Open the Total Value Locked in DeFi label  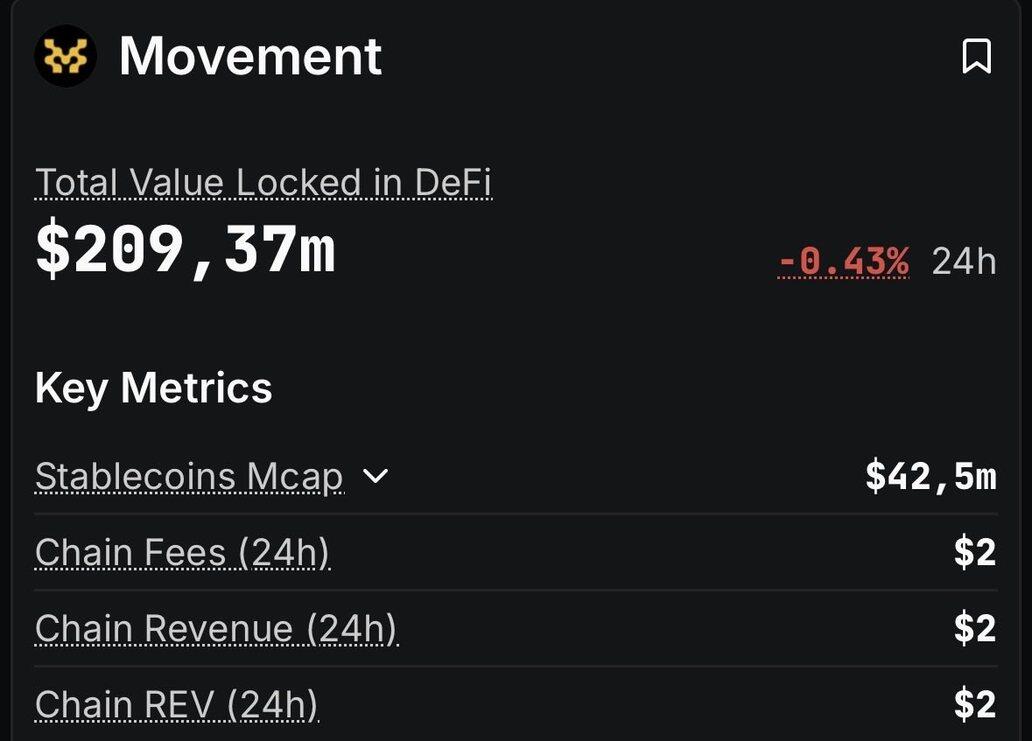click(x=263, y=183)
